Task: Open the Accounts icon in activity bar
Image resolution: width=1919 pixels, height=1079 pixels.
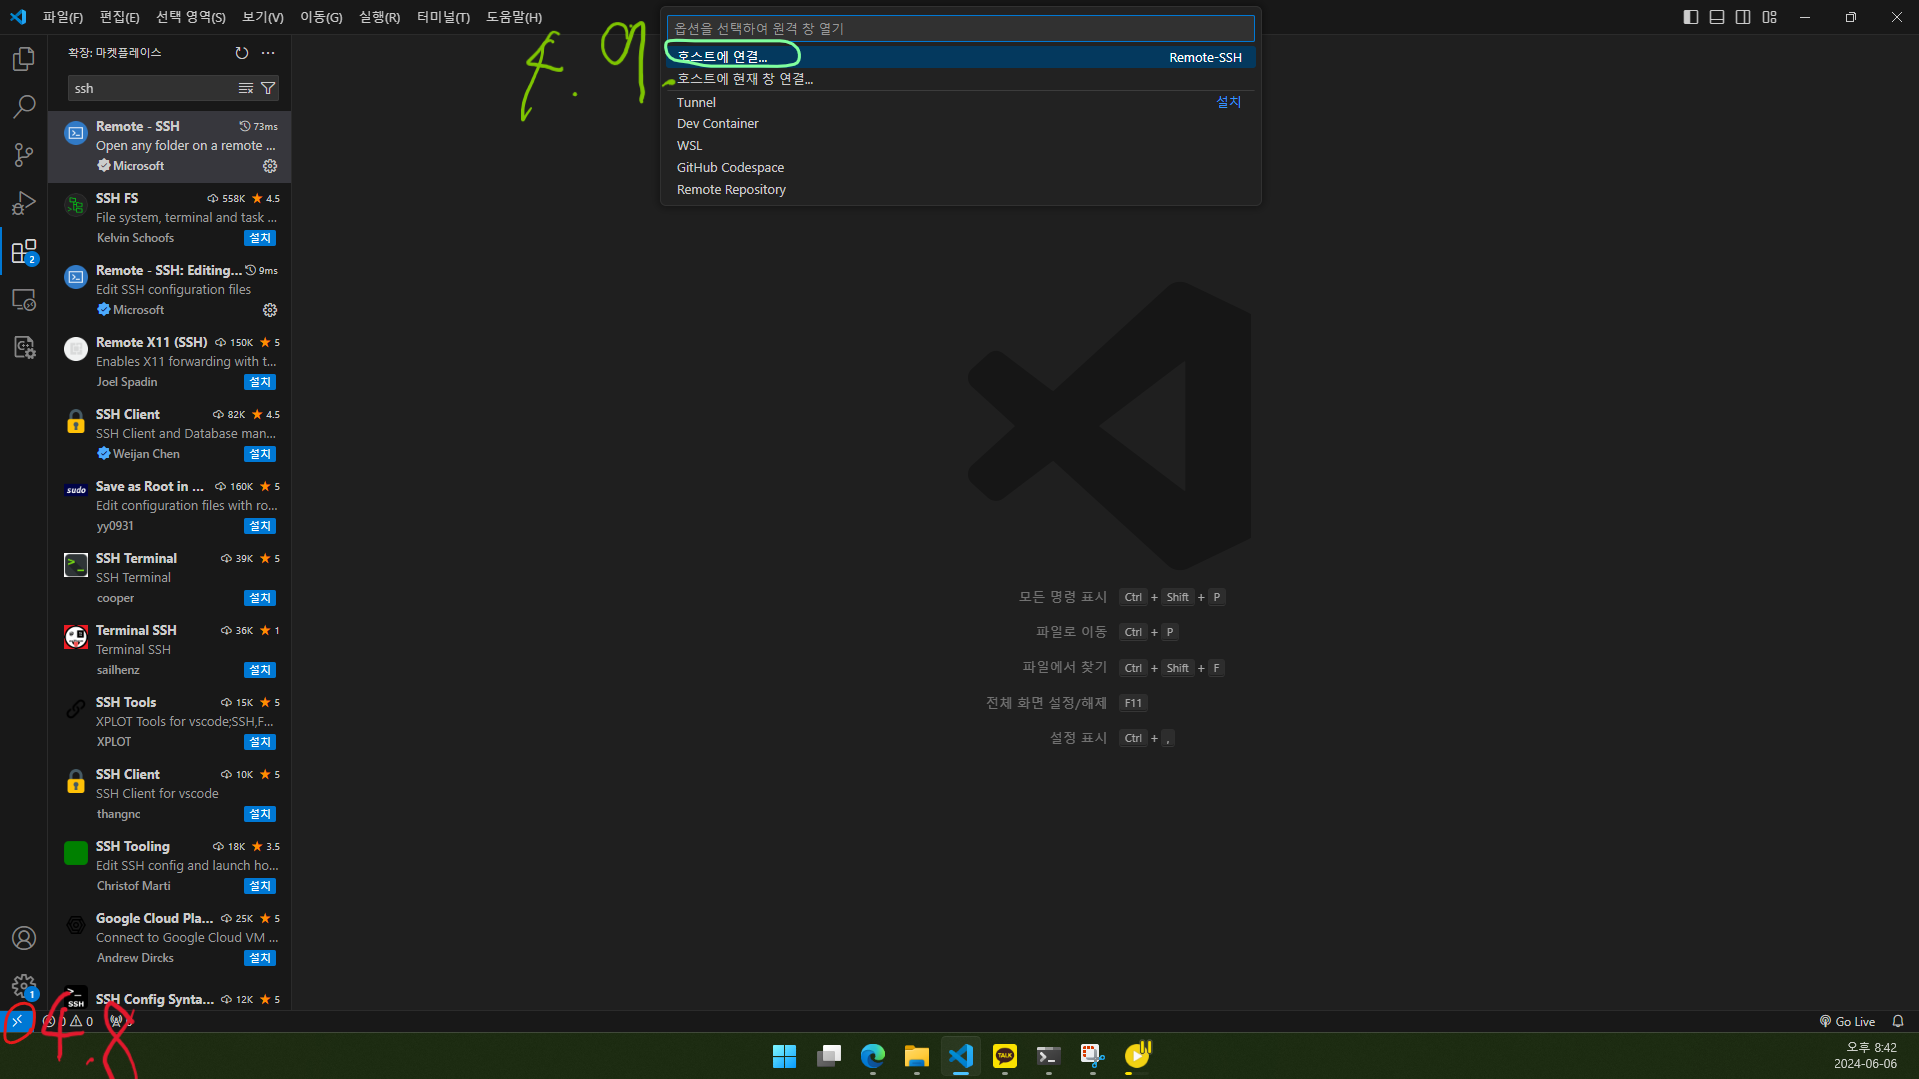Action: pyautogui.click(x=24, y=938)
